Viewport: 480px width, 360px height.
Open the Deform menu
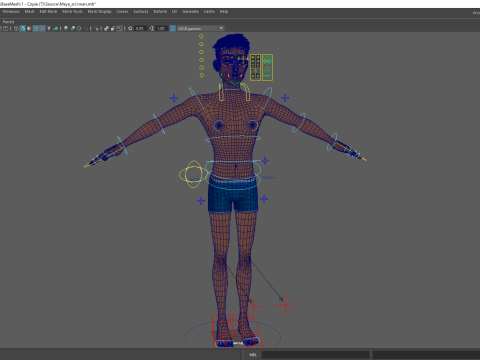(160, 11)
